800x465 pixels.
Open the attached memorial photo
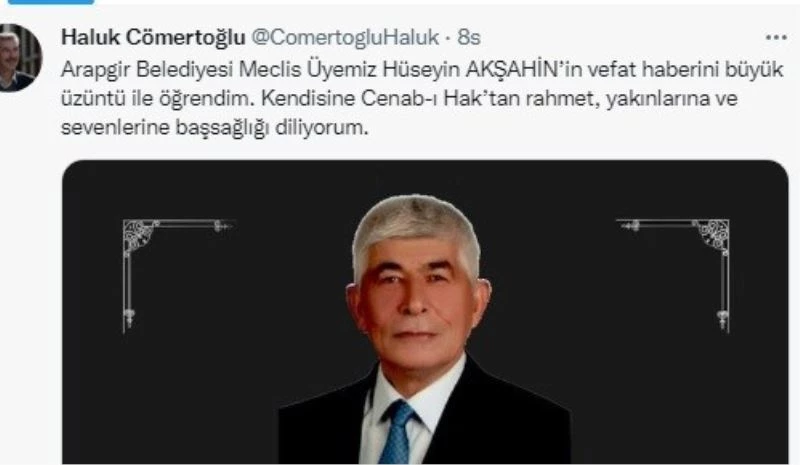425,312
